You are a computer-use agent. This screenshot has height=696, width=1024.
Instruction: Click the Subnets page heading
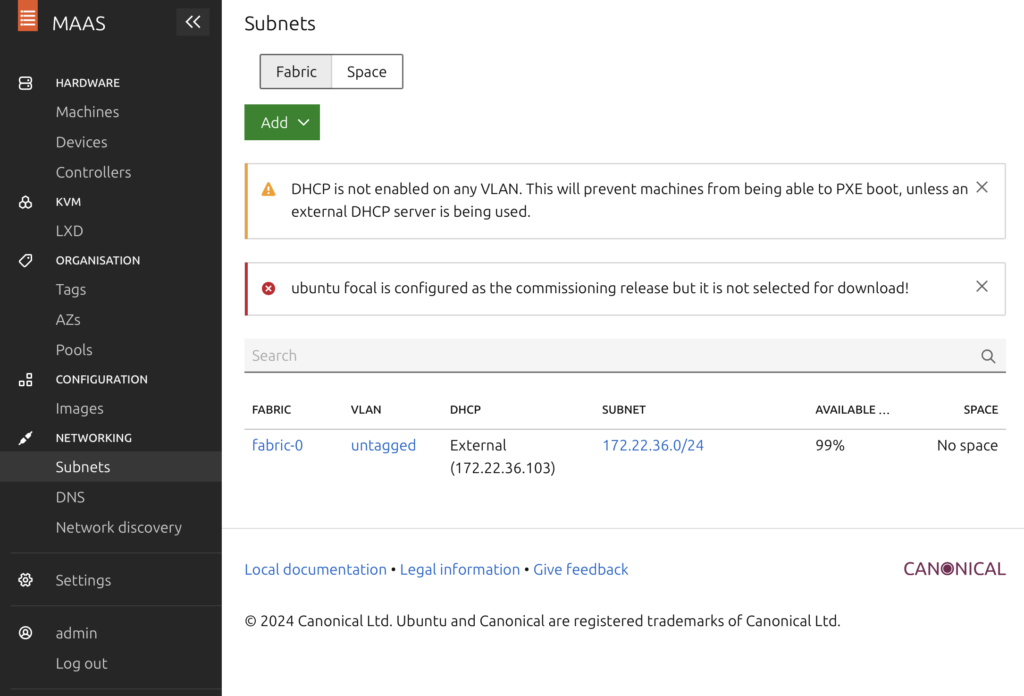tap(280, 24)
